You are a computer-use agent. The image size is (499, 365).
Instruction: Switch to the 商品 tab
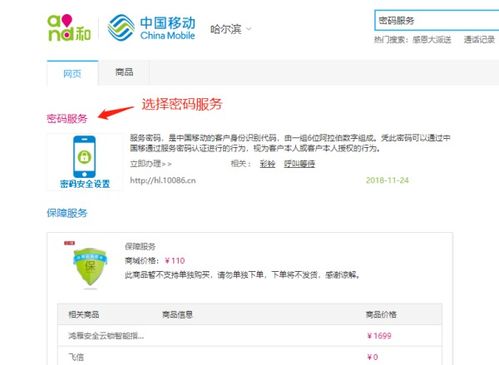(x=124, y=72)
